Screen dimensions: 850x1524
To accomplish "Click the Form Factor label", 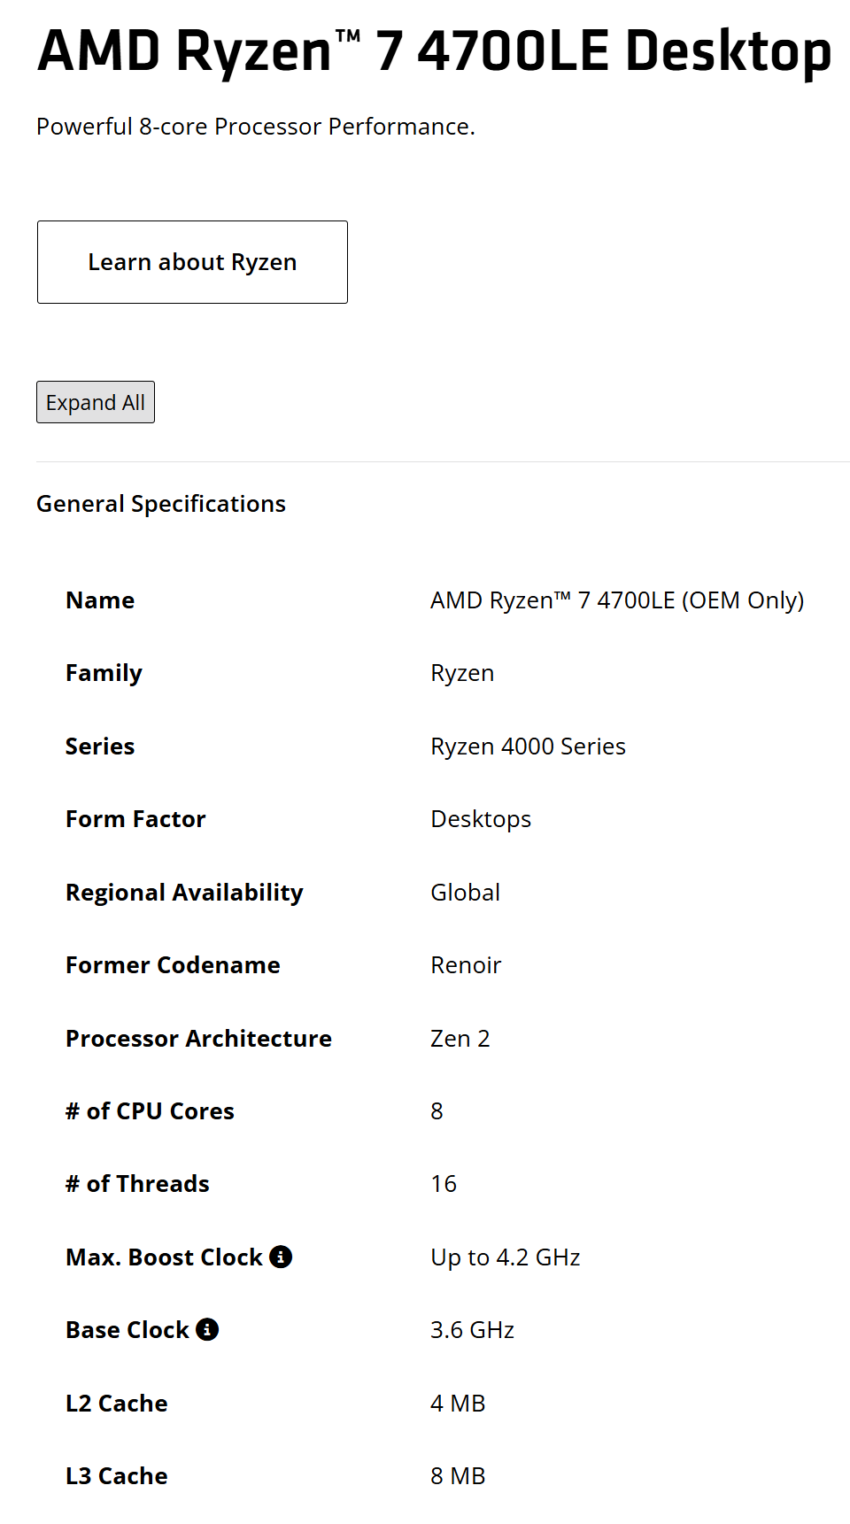I will point(135,819).
